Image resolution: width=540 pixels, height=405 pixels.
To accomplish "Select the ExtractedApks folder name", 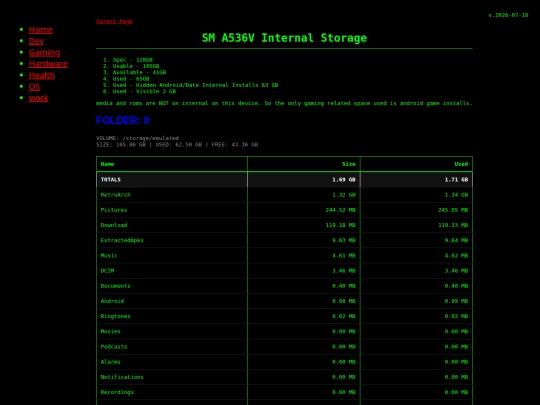I will pyautogui.click(x=122, y=240).
